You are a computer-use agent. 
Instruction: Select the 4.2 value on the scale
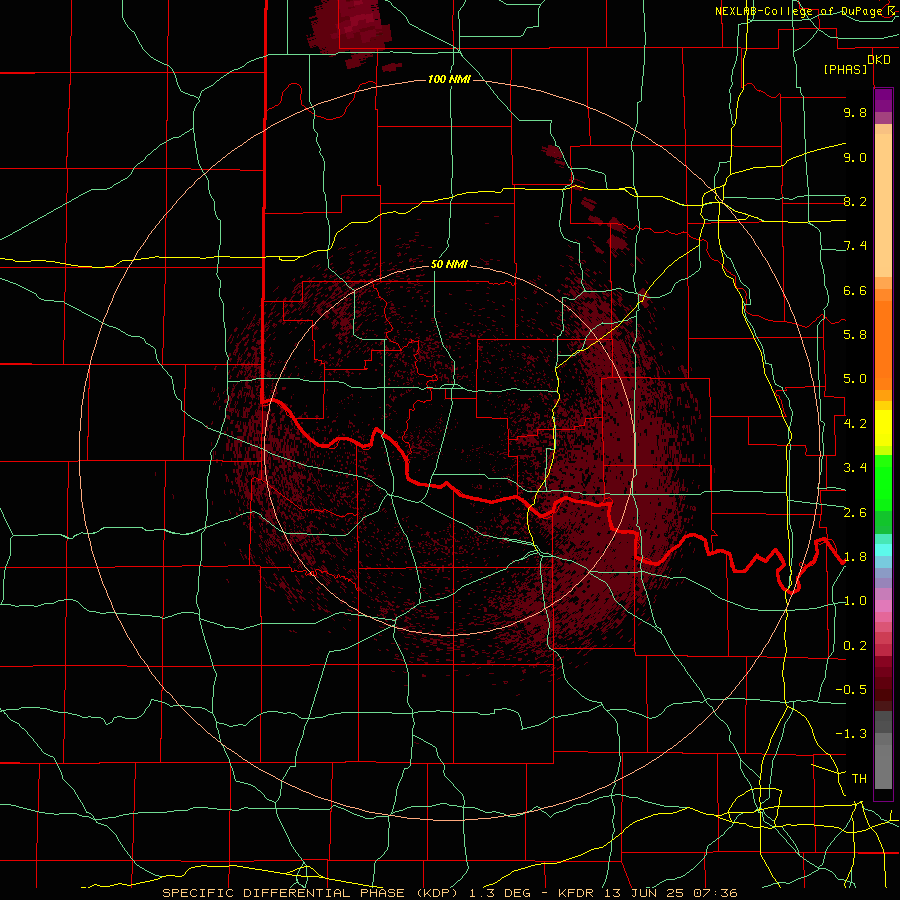(x=855, y=424)
